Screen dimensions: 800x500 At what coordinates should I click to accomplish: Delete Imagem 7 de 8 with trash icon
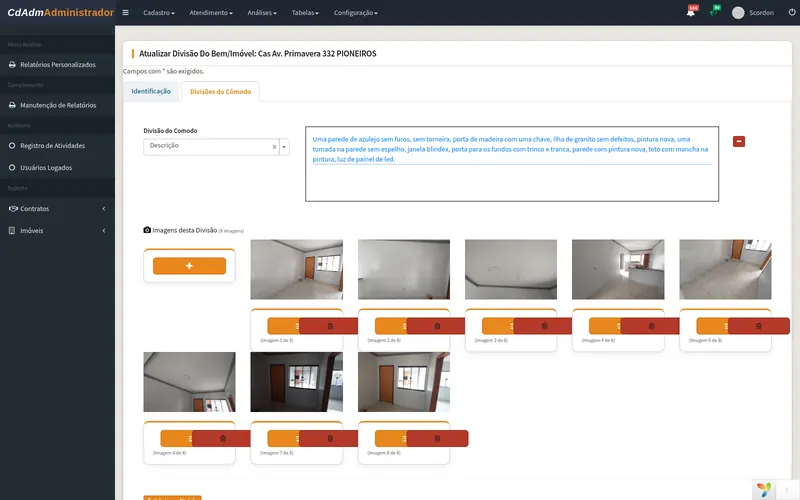pyautogui.click(x=330, y=438)
